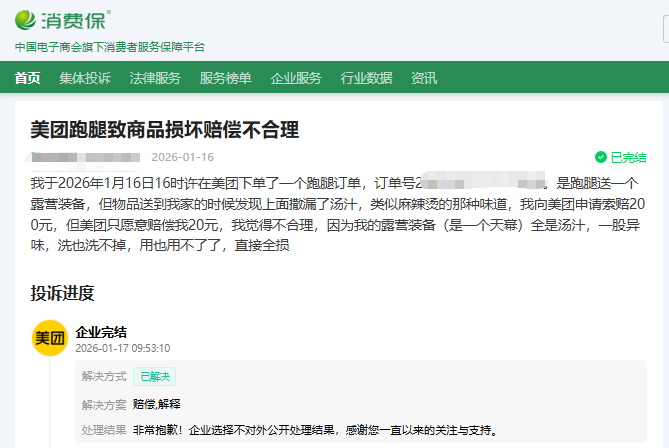The width and height of the screenshot is (669, 448).
Task: Click the complaint title 美团跑腿致商品损坏赔偿不合理
Action: (x=165, y=130)
